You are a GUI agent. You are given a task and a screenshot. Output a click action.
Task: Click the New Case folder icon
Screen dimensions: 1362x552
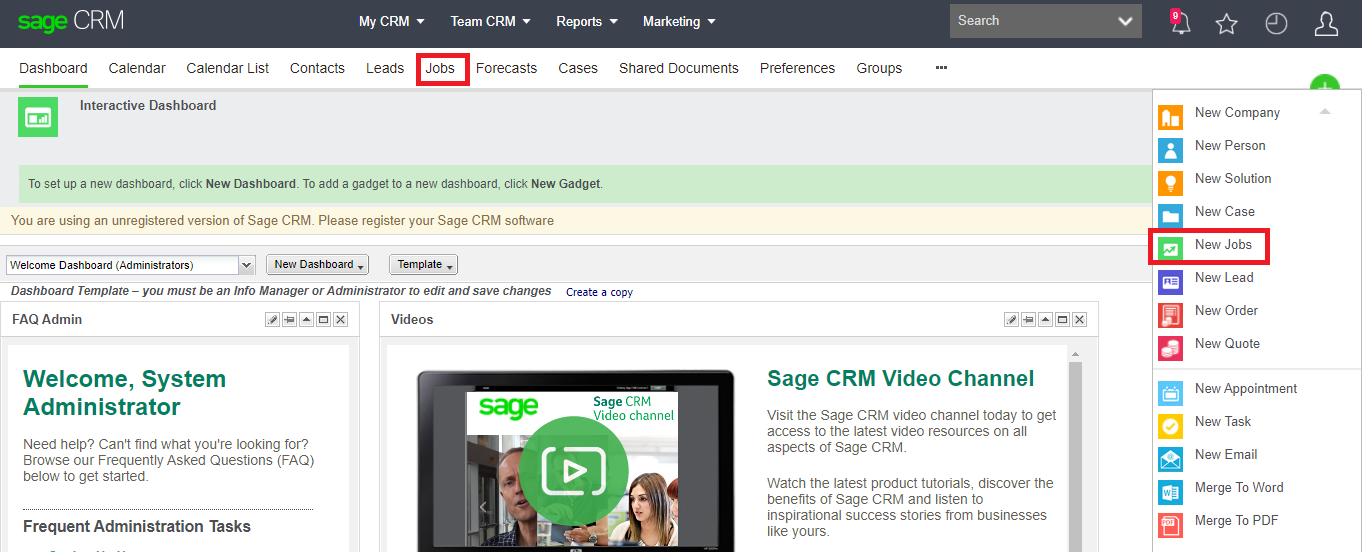(x=1170, y=217)
